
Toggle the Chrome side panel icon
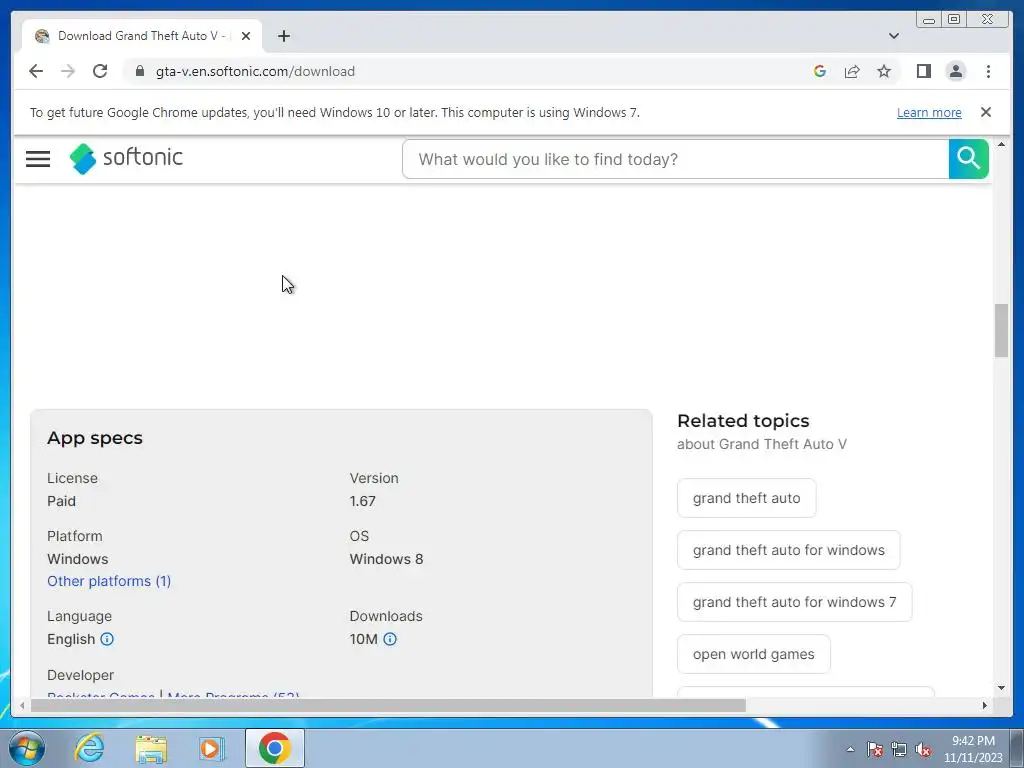pyautogui.click(x=923, y=71)
